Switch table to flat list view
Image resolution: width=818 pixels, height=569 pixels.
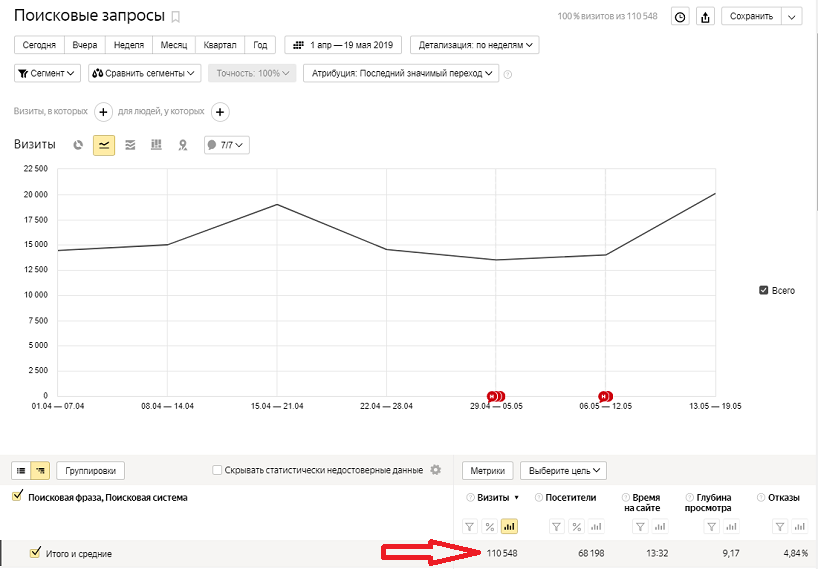click(21, 470)
